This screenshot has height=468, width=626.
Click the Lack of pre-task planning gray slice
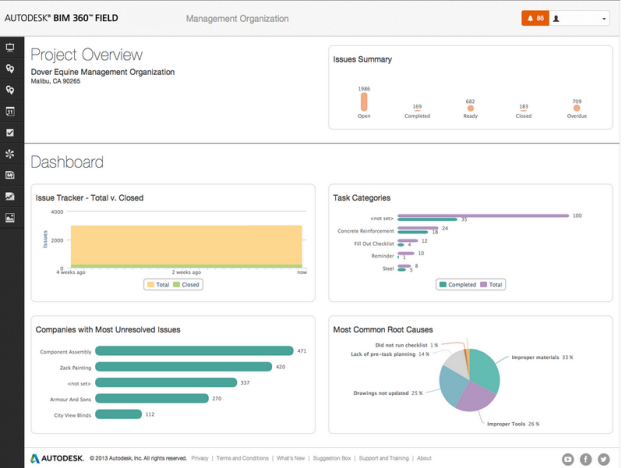456,364
